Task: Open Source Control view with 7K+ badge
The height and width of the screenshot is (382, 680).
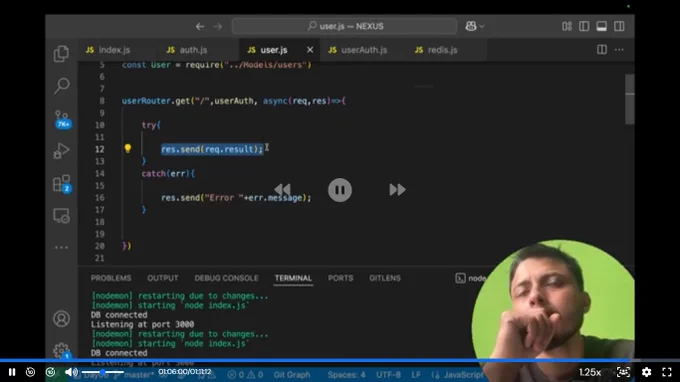Action: tap(62, 119)
